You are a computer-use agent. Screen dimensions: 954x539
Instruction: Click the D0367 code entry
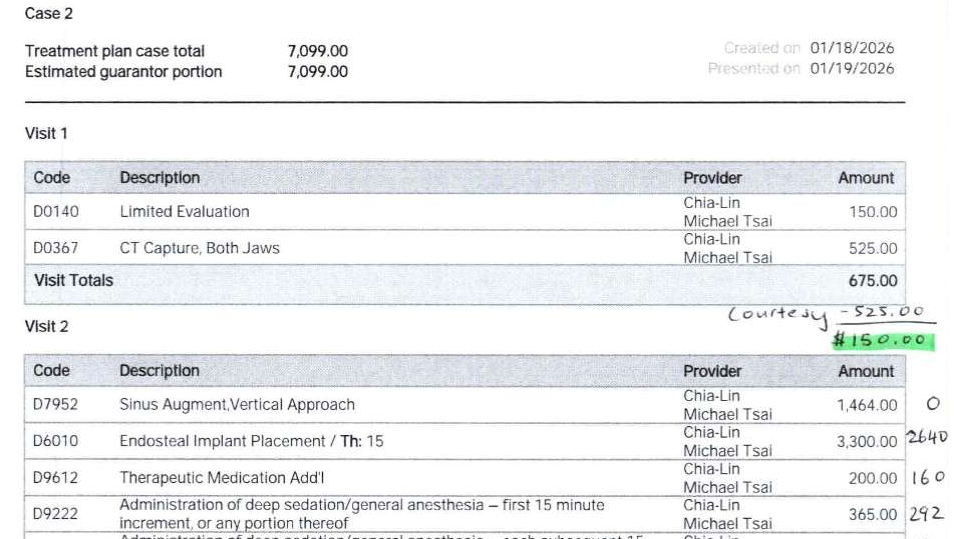click(x=56, y=248)
